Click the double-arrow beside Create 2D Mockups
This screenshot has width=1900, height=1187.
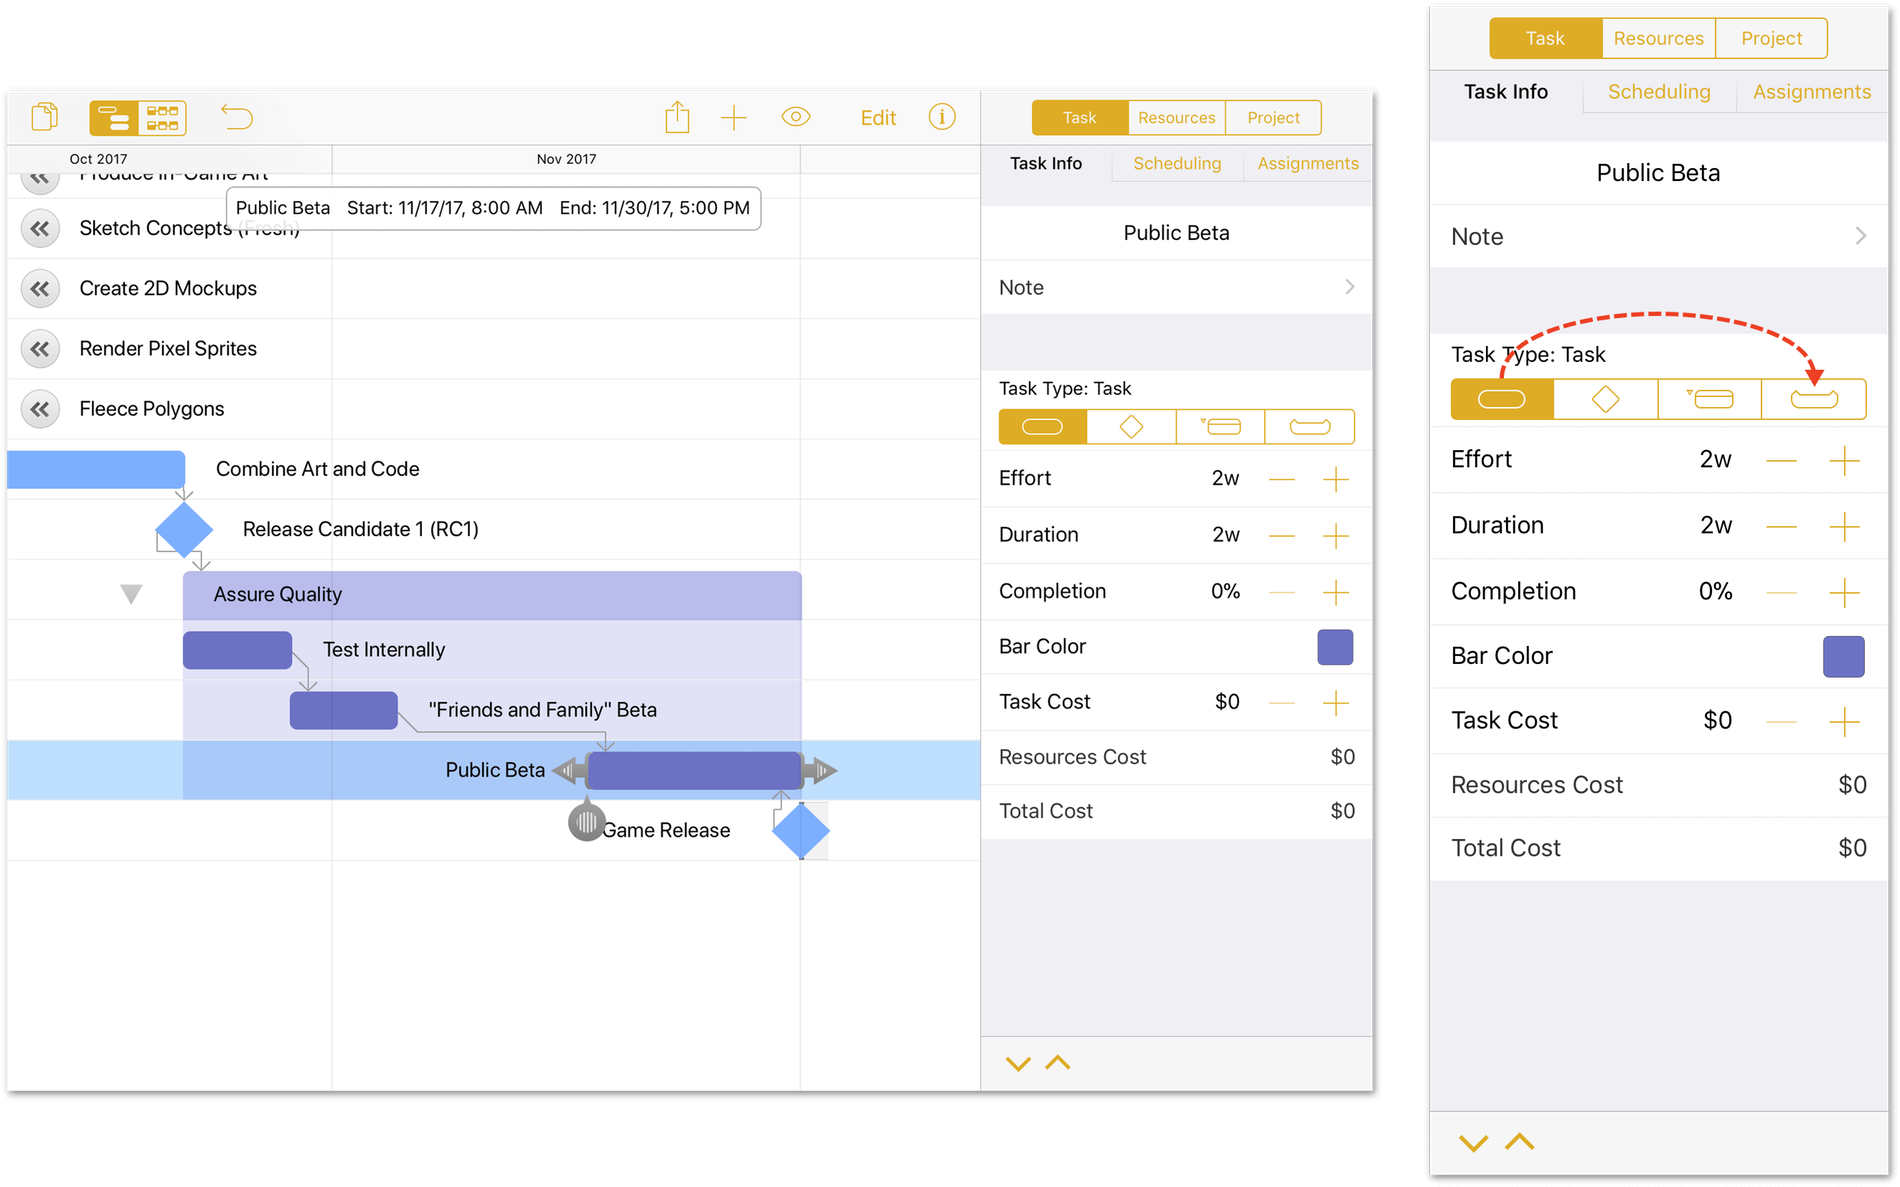[40, 289]
